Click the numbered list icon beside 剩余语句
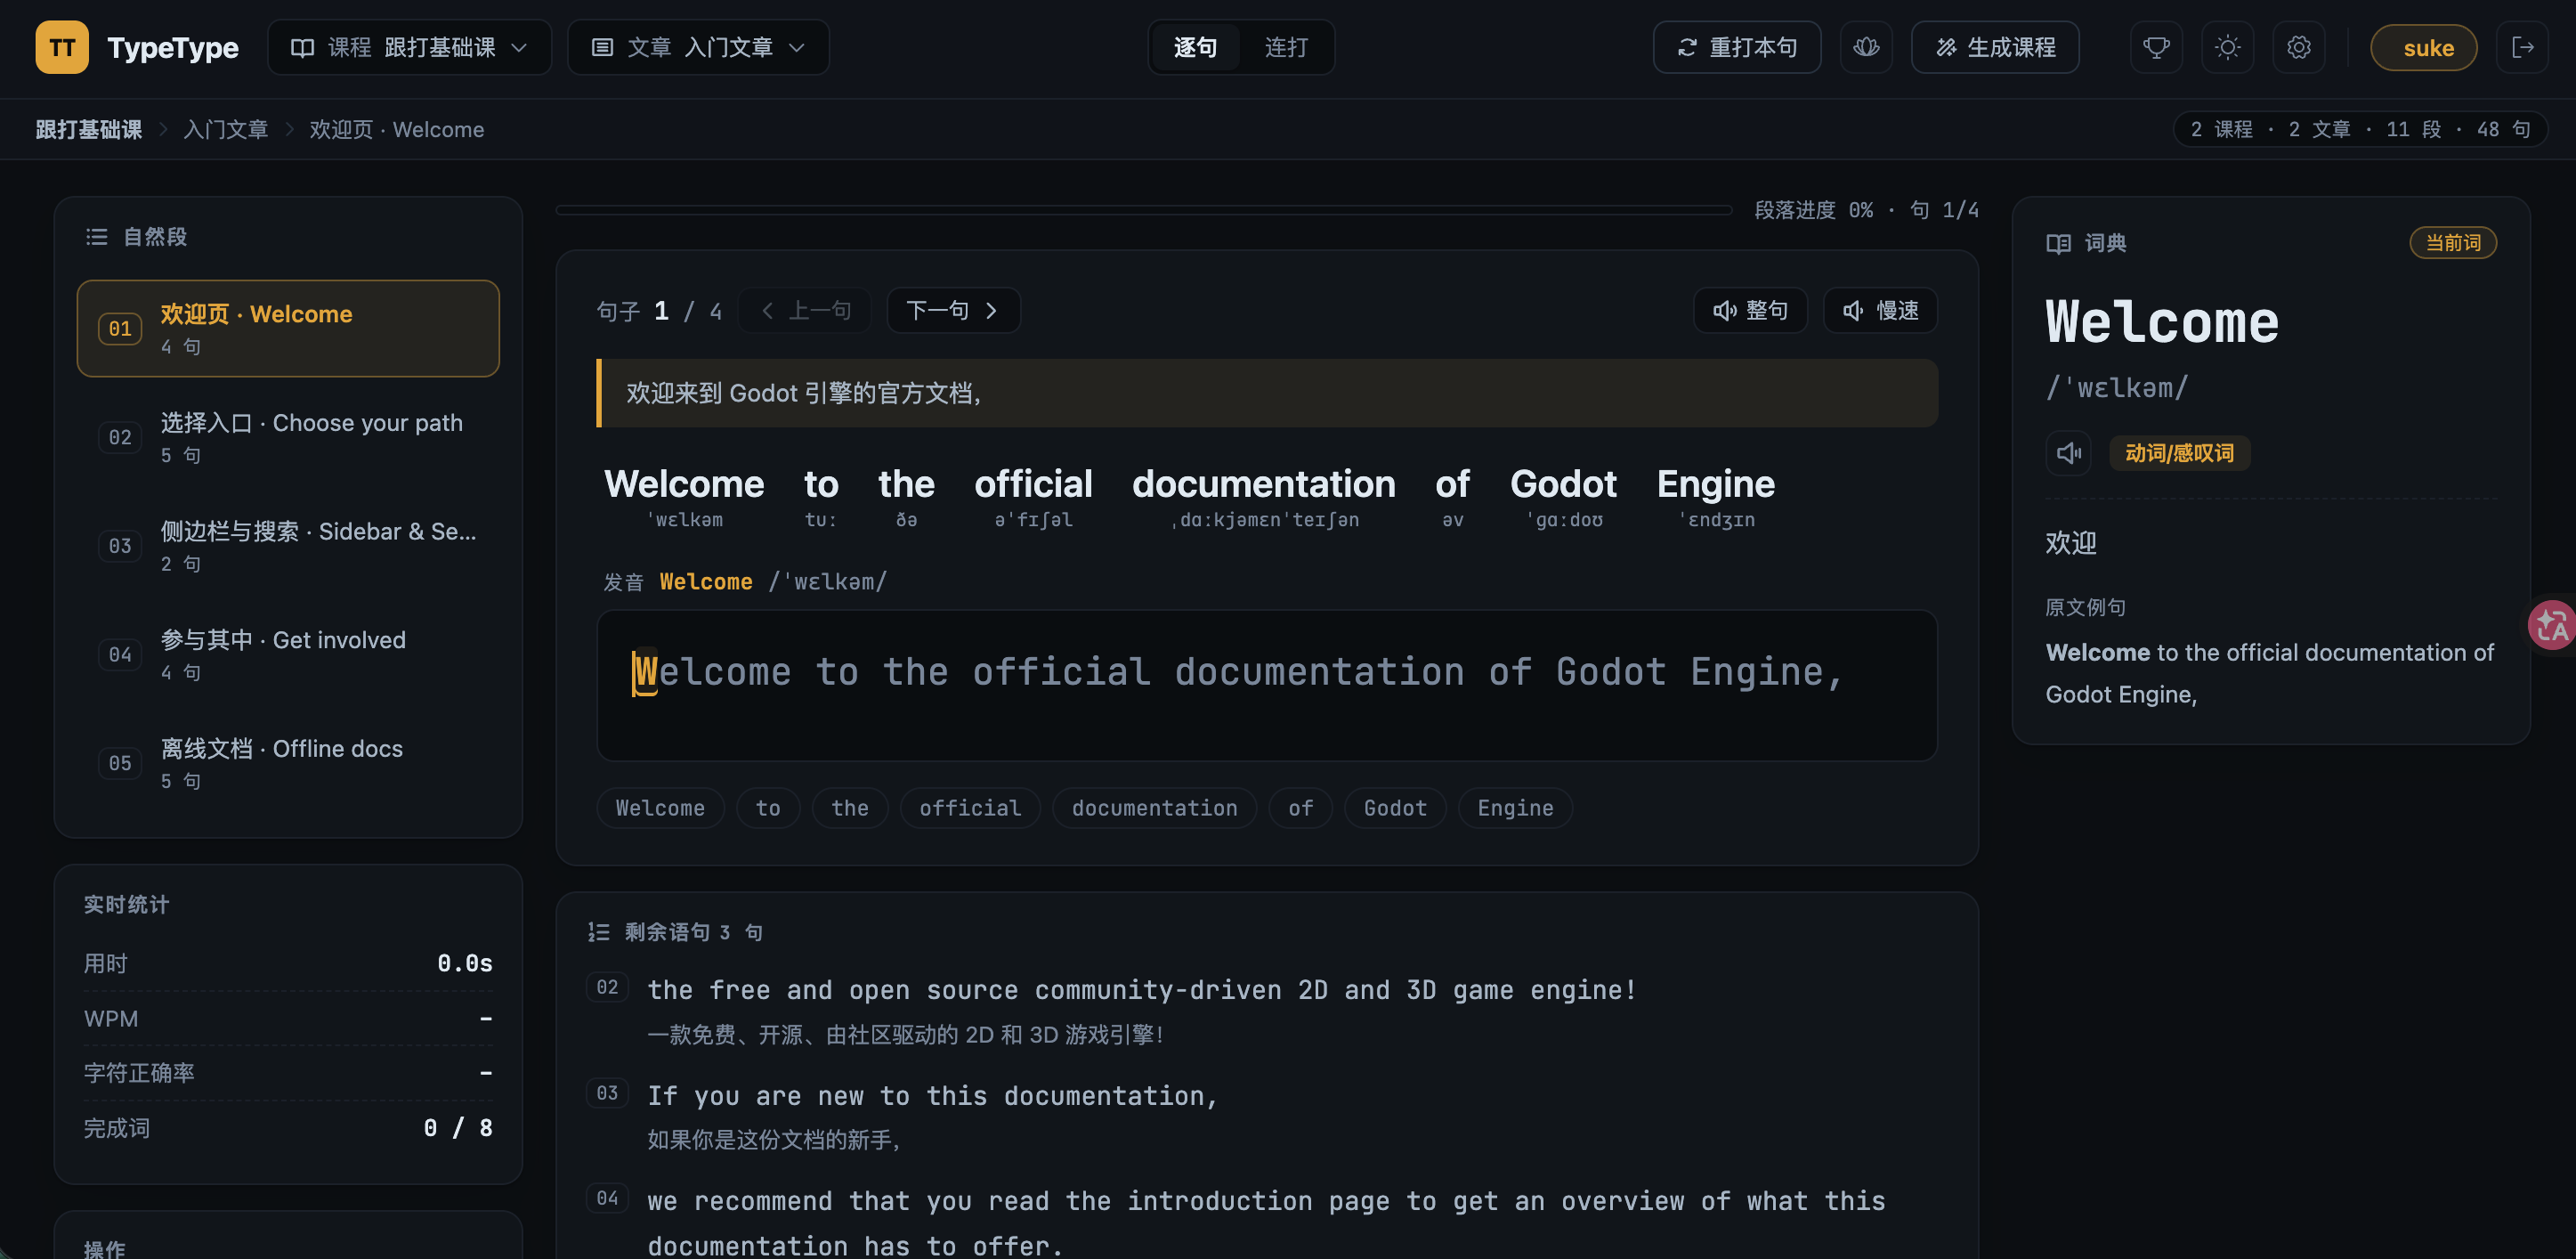 coord(599,932)
